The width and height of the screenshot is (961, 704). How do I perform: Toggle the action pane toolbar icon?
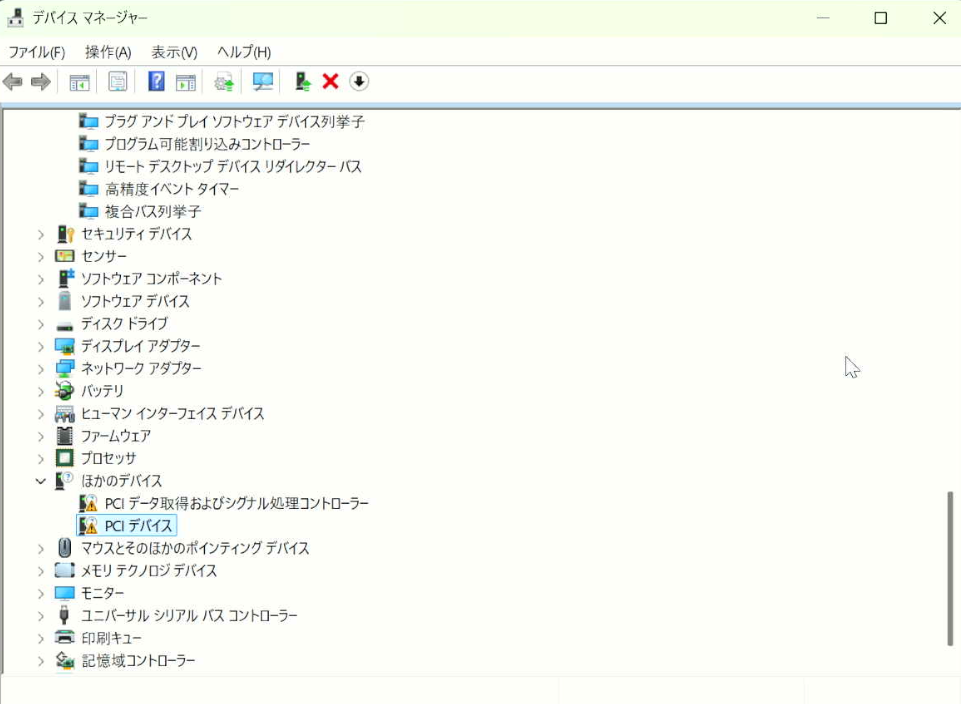pyautogui.click(x=186, y=82)
